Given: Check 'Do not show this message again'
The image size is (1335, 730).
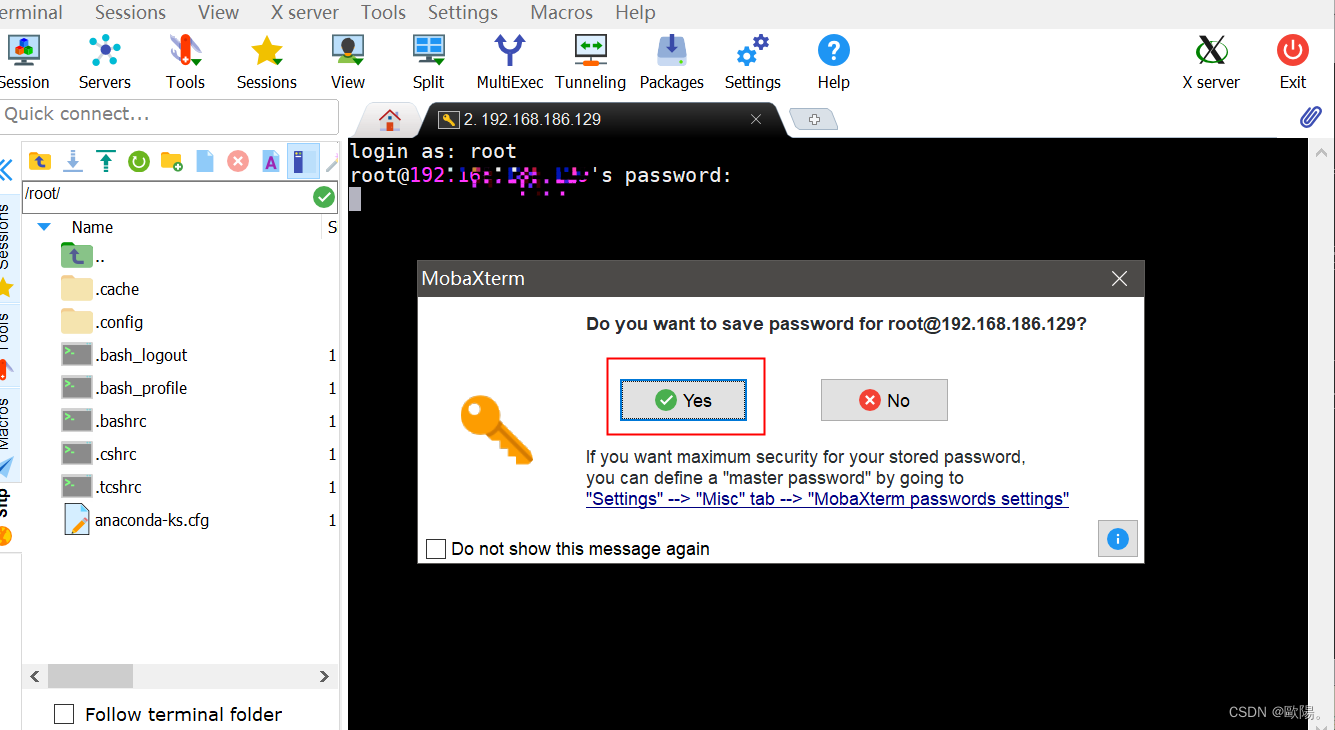Looking at the screenshot, I should 436,549.
